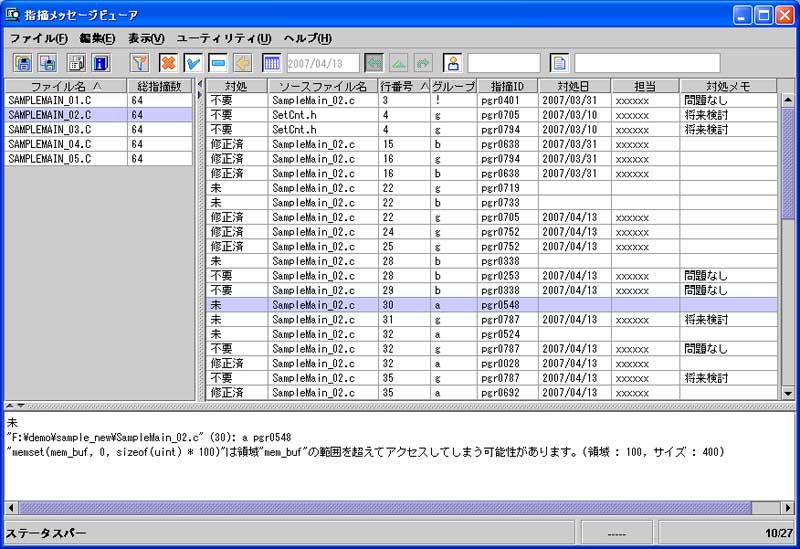Click the down arrow on the horizontal pane splitter
This screenshot has height=549, width=800.
(x=20, y=406)
